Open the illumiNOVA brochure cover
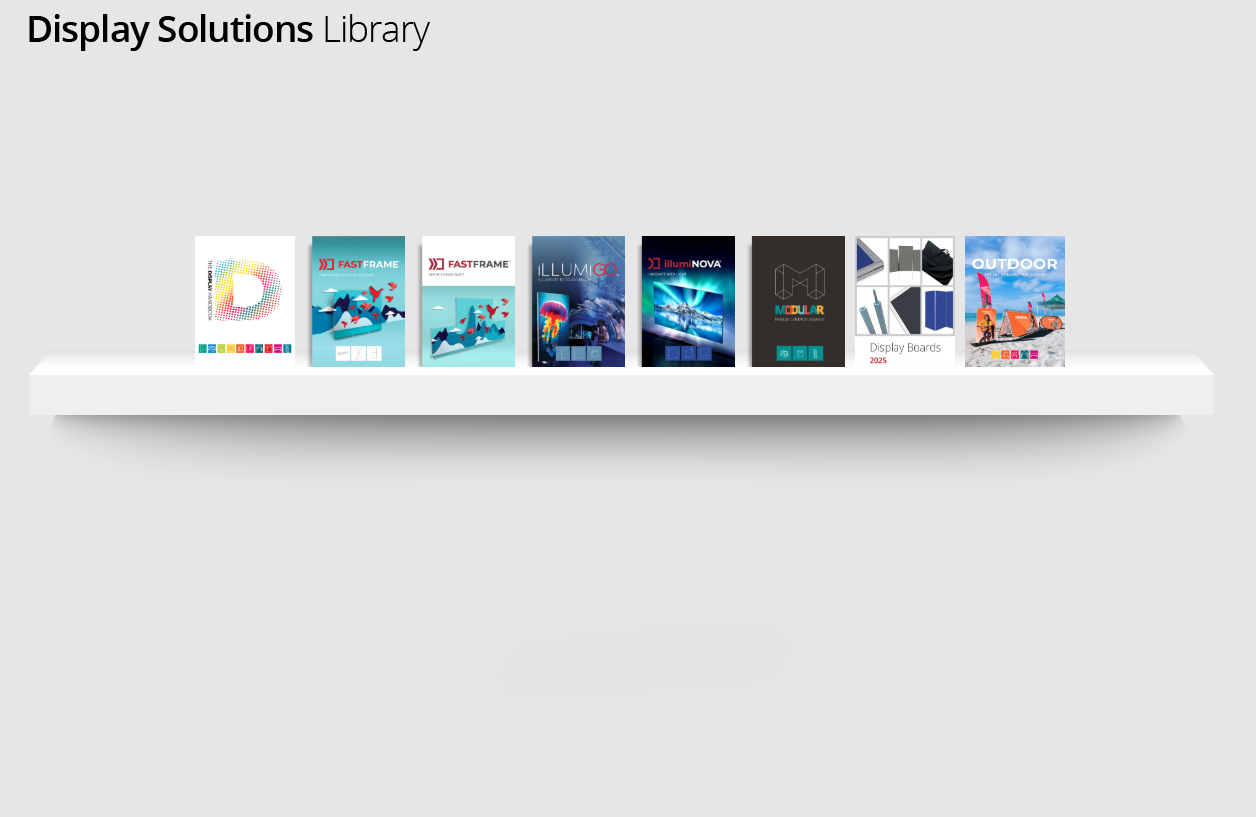1256x817 pixels. 688,301
